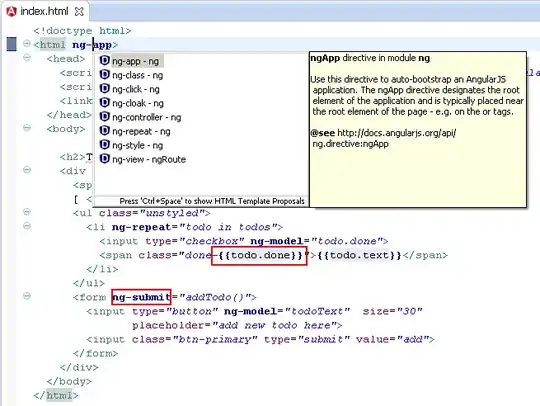Screen dimensions: 540x406
Task: Collapse the body element fold marker
Action: click(x=27, y=128)
